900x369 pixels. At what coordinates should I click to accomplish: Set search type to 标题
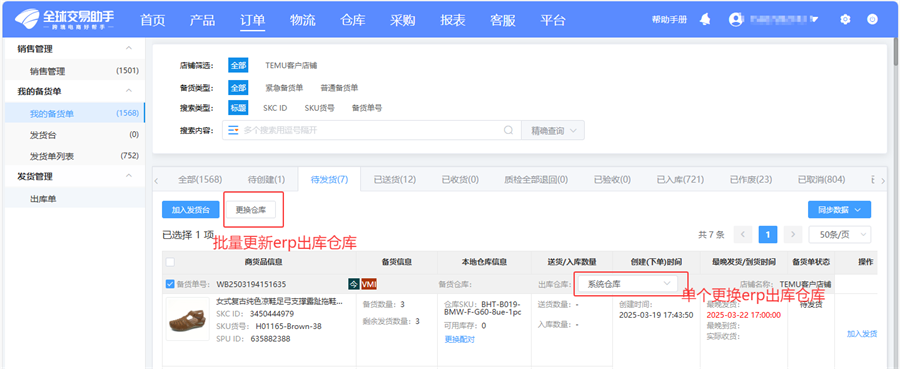click(238, 107)
